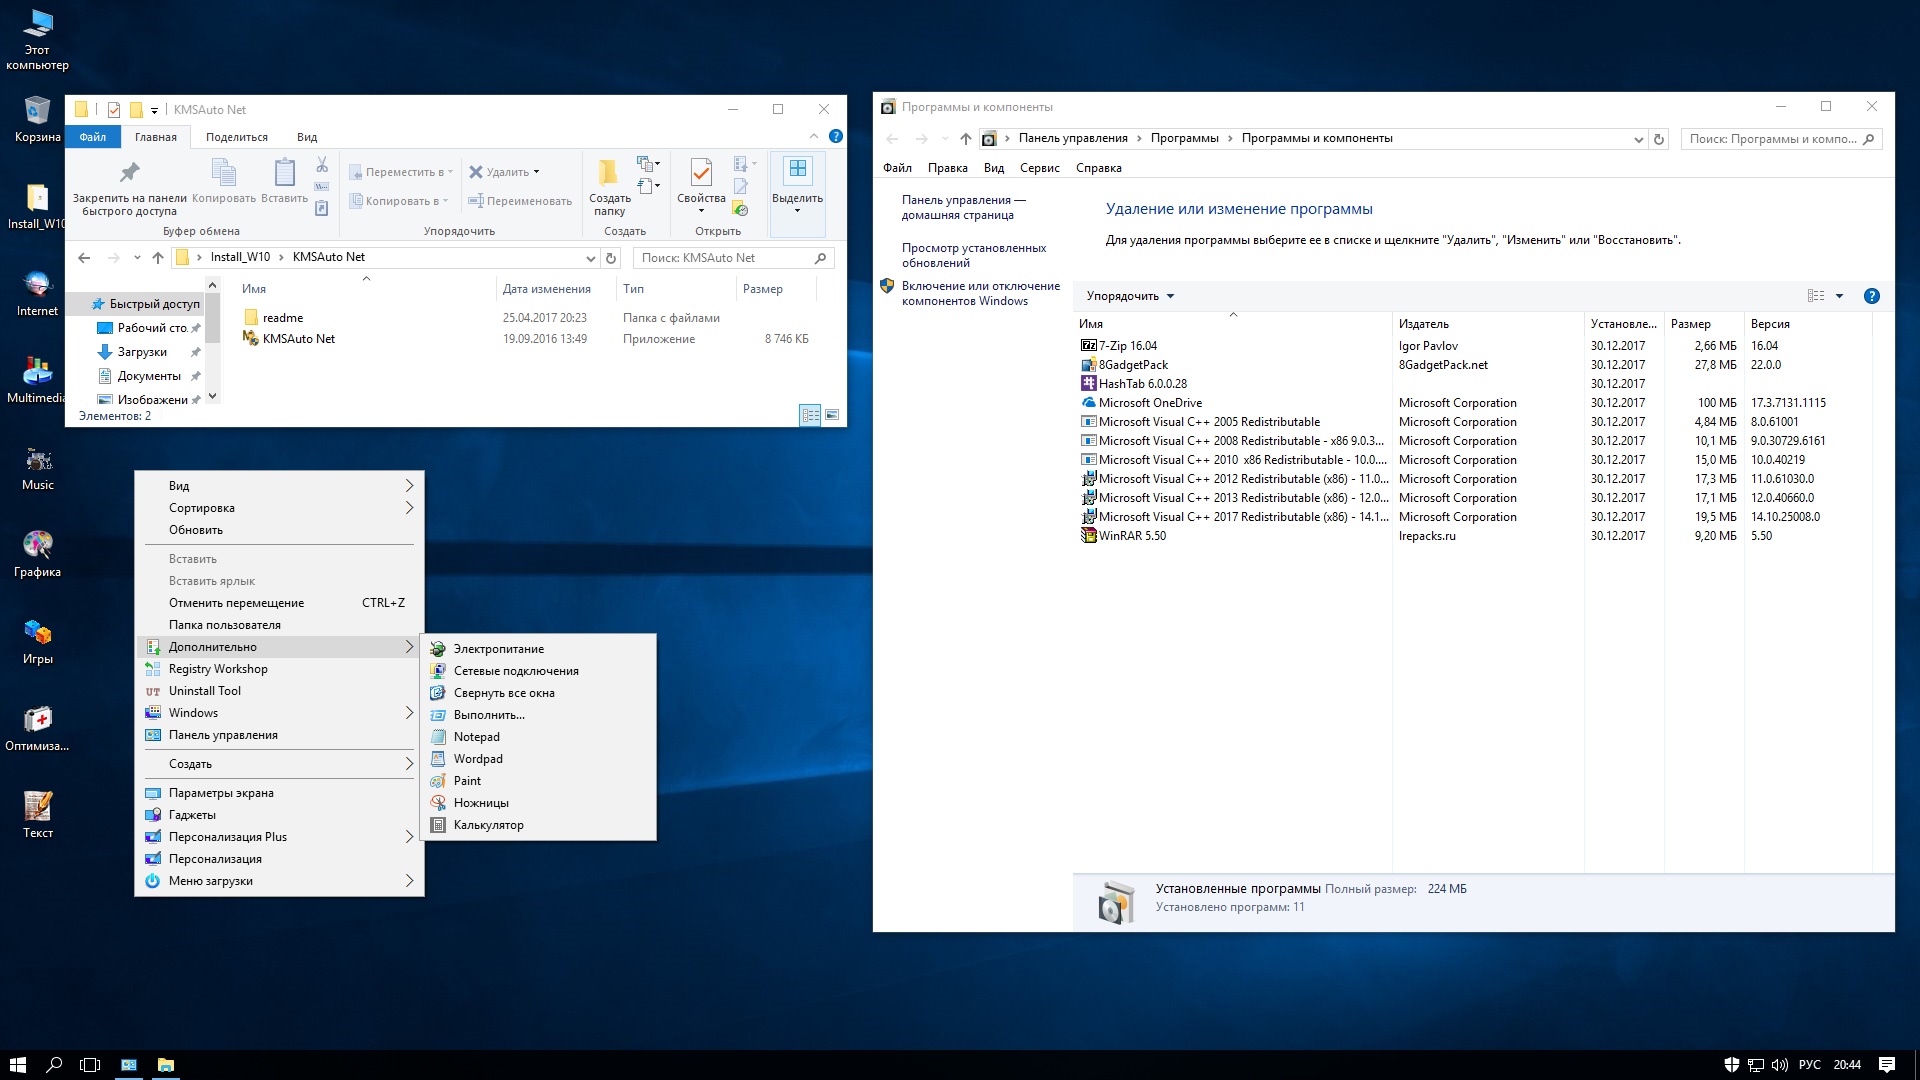
Task: Click the Properties (Свойства) ribbon icon
Action: pyautogui.click(x=701, y=181)
